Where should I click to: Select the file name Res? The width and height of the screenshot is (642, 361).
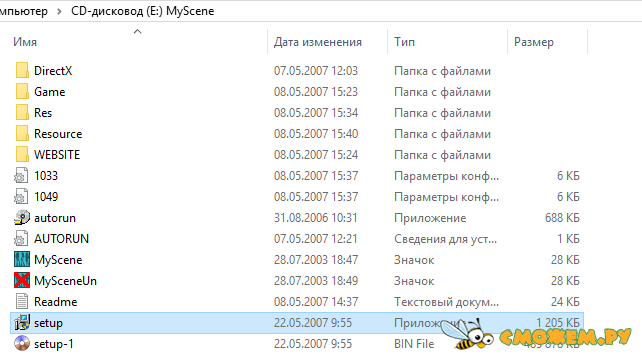coord(43,113)
